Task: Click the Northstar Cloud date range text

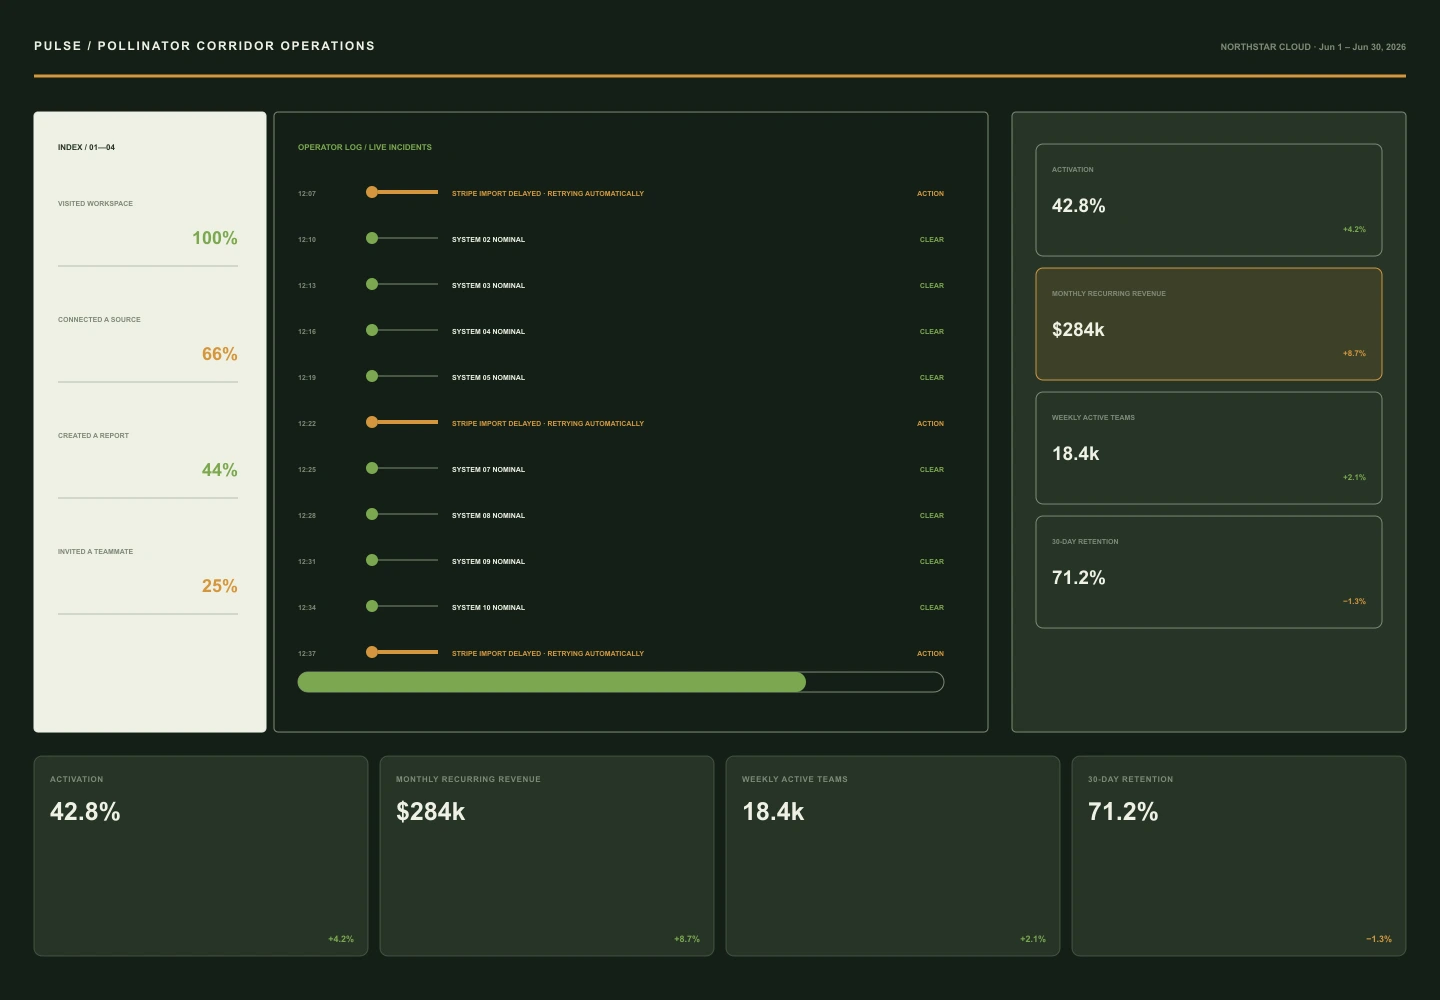Action: (x=1313, y=47)
